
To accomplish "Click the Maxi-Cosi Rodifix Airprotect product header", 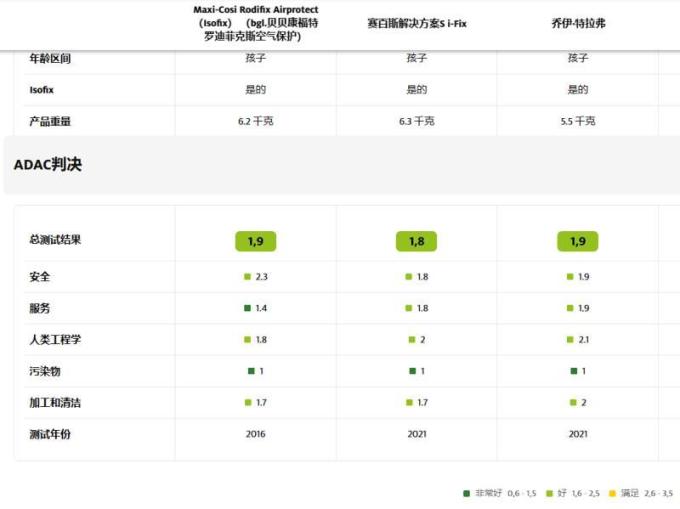I will click(255, 23).
